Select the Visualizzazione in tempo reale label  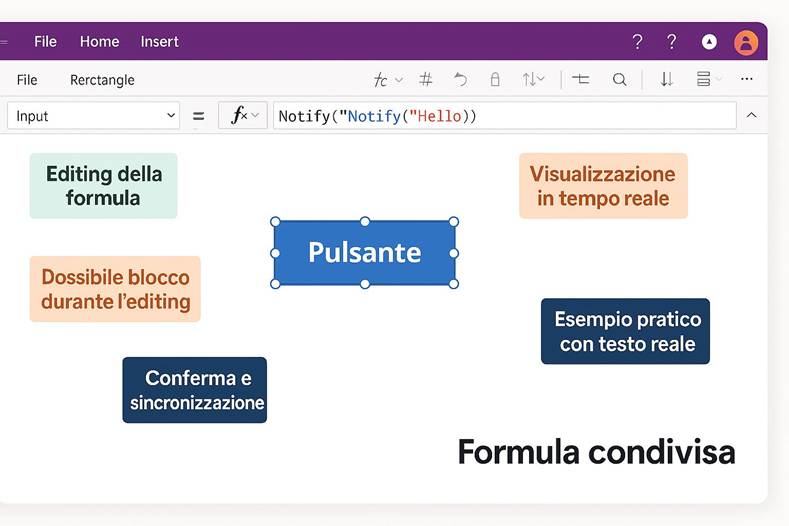pyautogui.click(x=603, y=186)
